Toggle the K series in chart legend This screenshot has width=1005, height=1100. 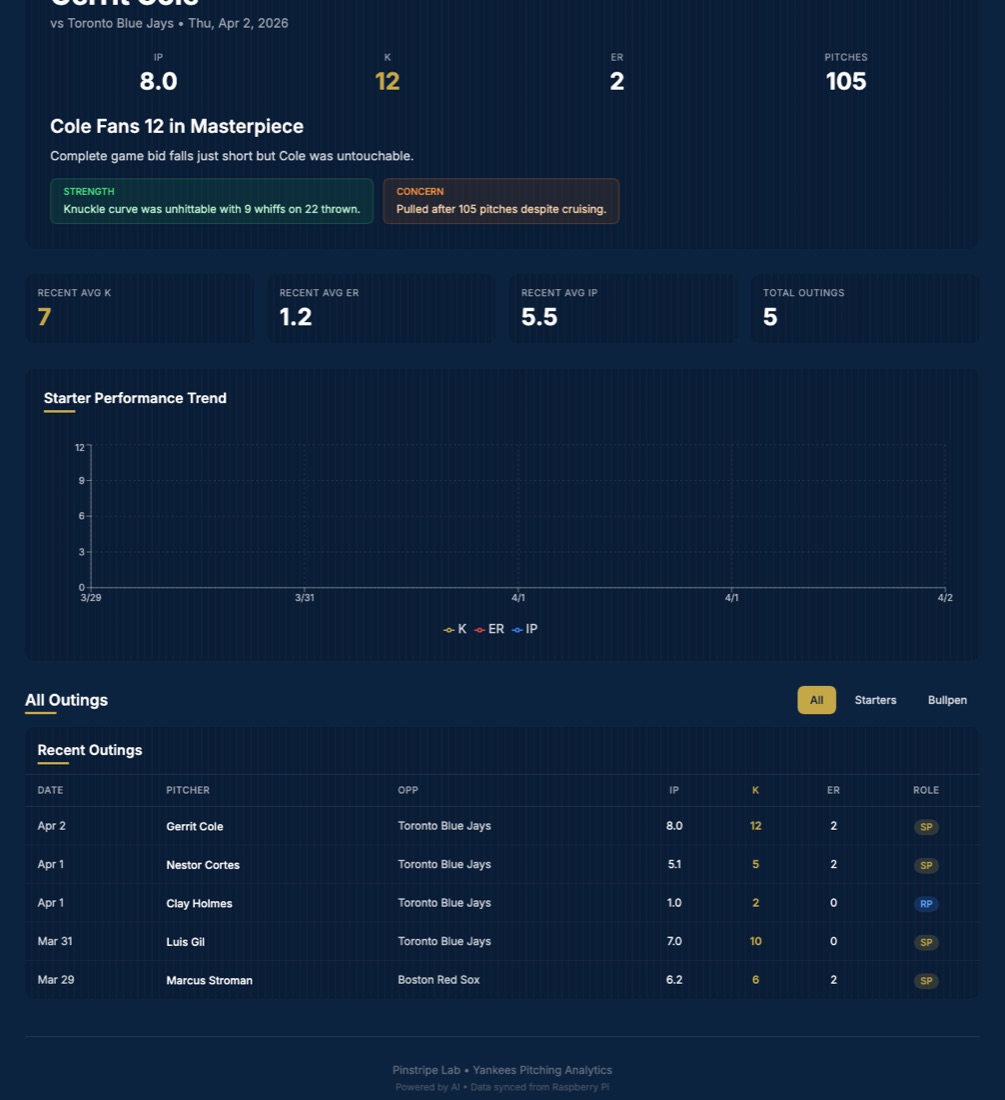tap(455, 629)
